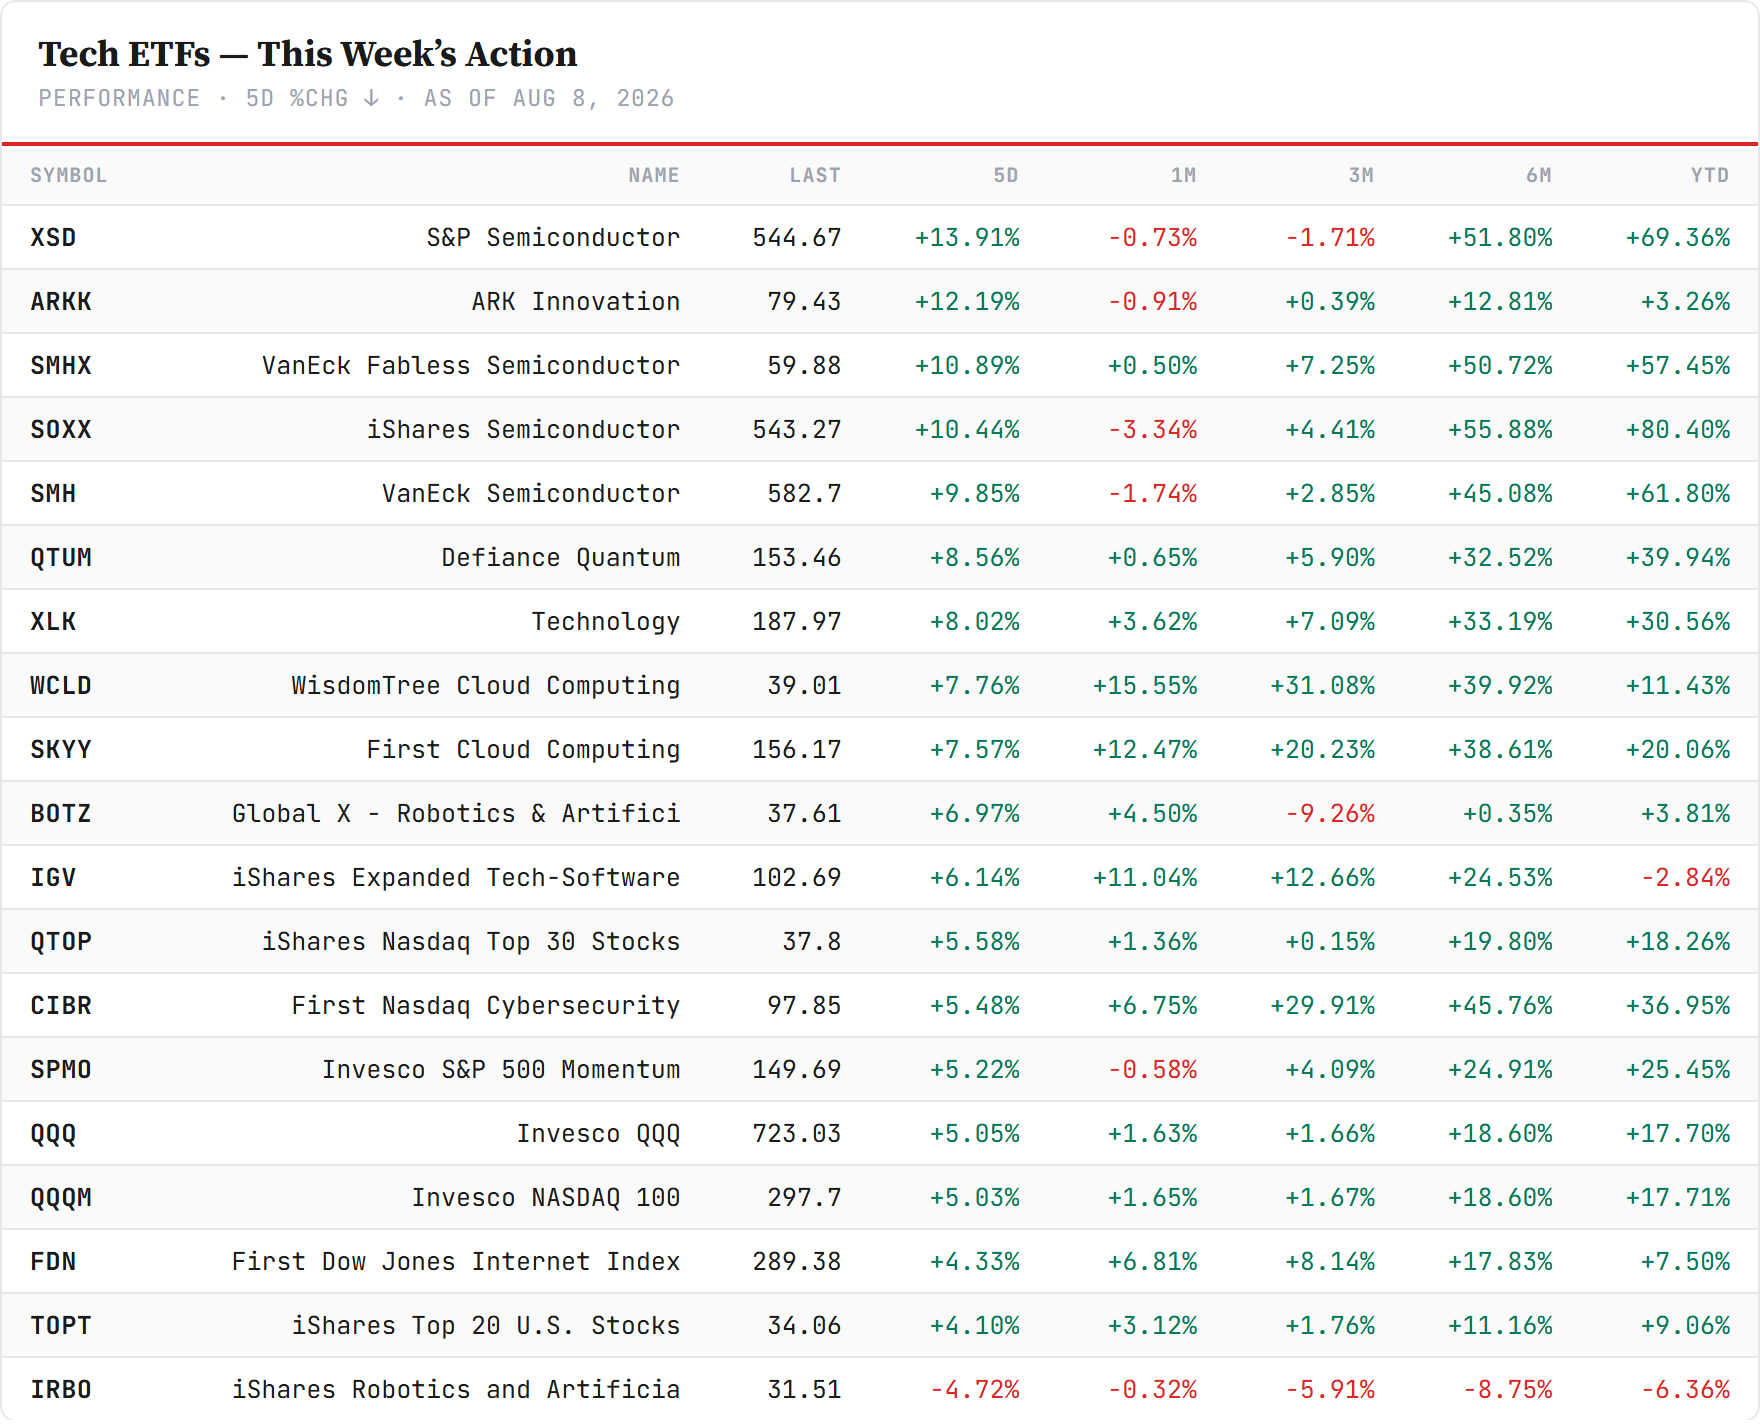This screenshot has width=1760, height=1424.
Task: Select the IRBO ticker
Action: [x=61, y=1390]
